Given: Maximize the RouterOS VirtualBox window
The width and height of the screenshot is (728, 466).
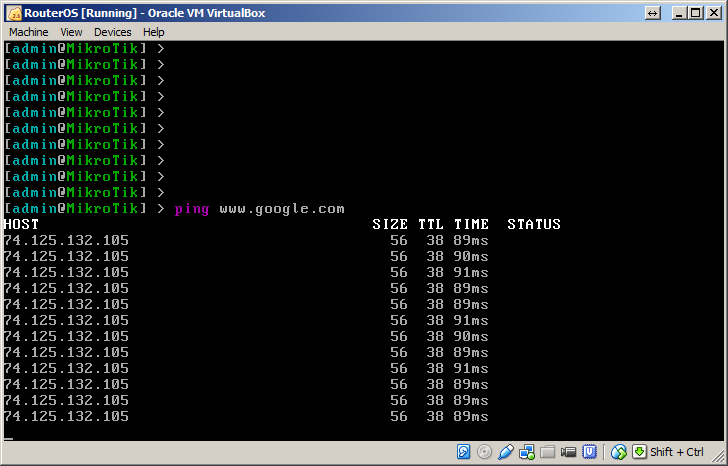Looking at the screenshot, I should pyautogui.click(x=696, y=13).
